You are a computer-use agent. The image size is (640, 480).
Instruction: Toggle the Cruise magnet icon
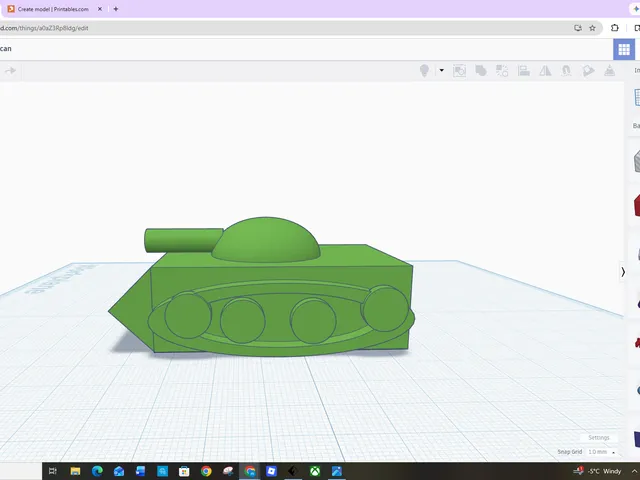[567, 71]
